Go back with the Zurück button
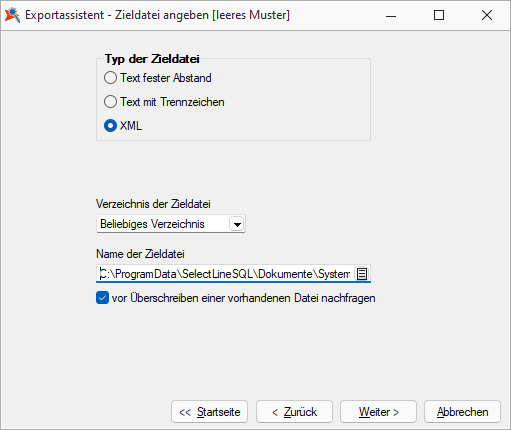The image size is (511, 430). (294, 412)
